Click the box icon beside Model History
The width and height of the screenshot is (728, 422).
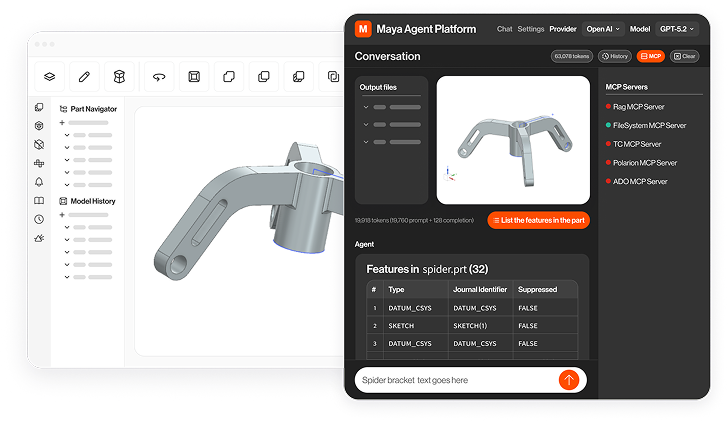pyautogui.click(x=63, y=201)
